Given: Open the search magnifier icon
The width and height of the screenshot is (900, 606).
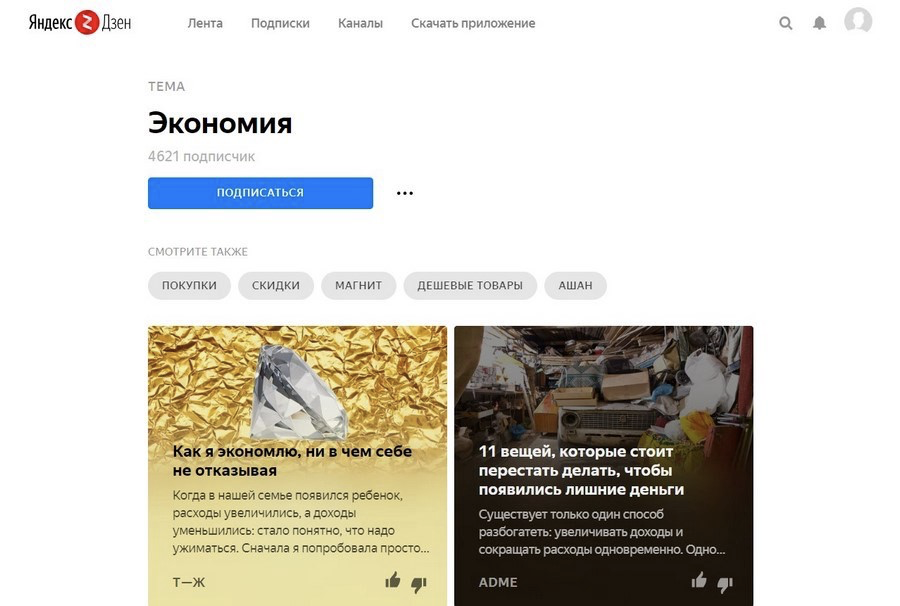Looking at the screenshot, I should [785, 23].
